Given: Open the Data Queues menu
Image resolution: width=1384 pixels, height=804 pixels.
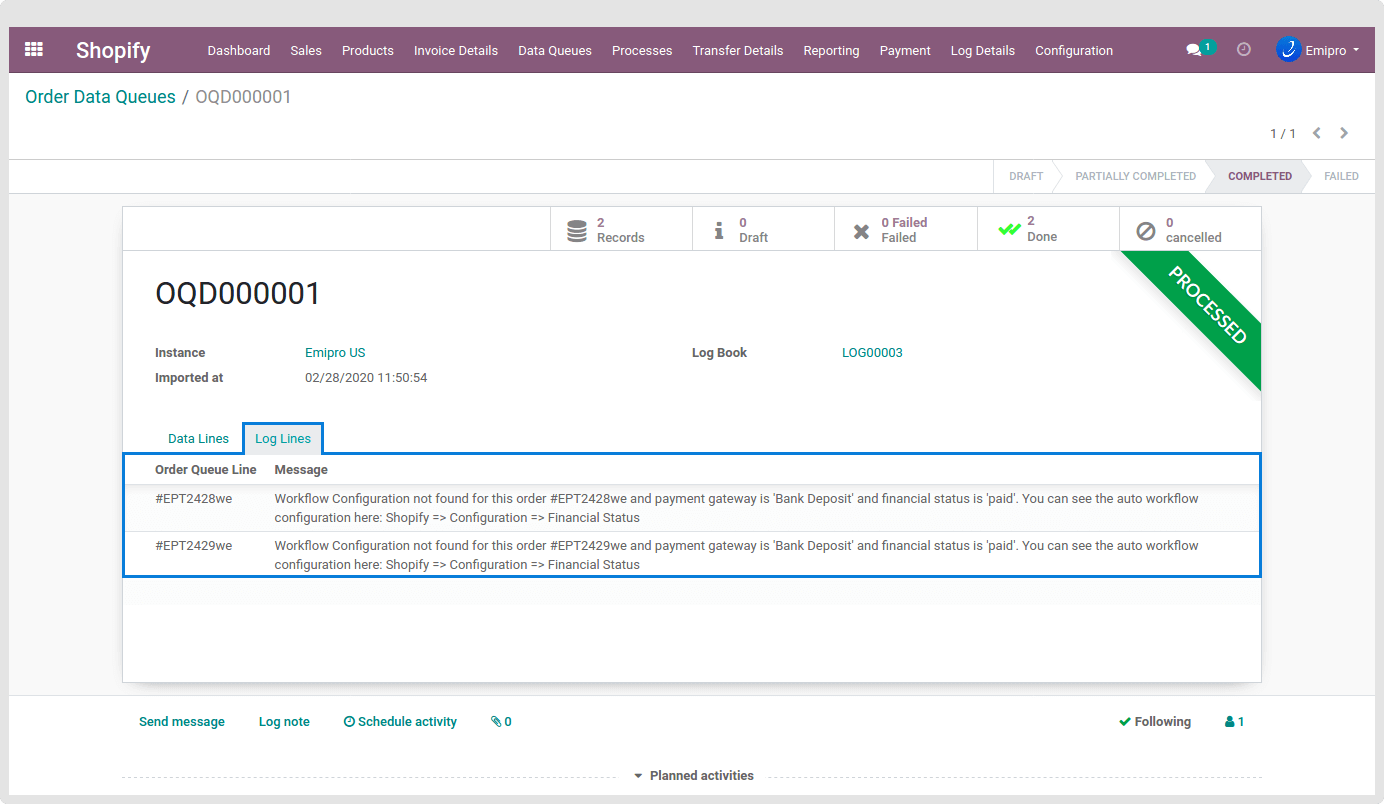Looking at the screenshot, I should pos(554,50).
